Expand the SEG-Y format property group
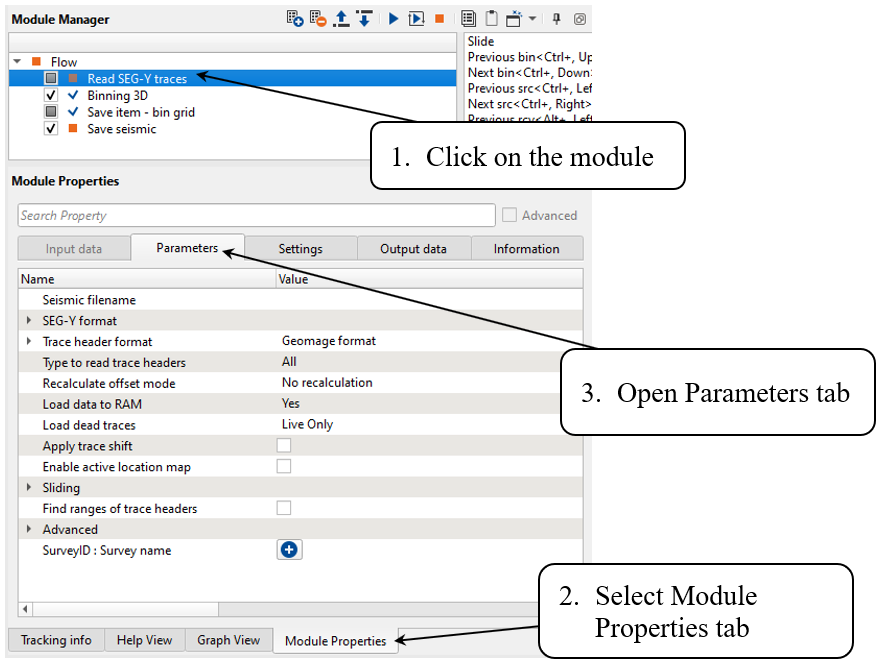Viewport: 882px width, 668px height. pos(28,321)
